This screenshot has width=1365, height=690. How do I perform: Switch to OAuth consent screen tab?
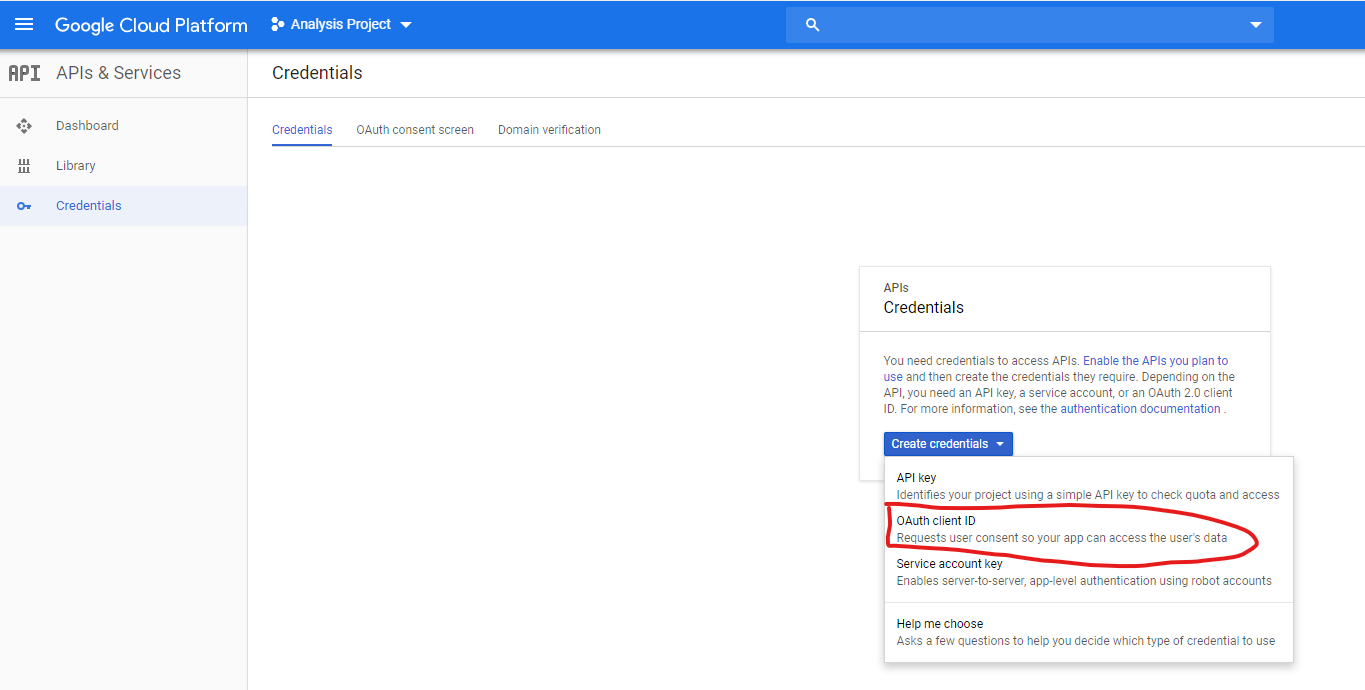pyautogui.click(x=415, y=130)
